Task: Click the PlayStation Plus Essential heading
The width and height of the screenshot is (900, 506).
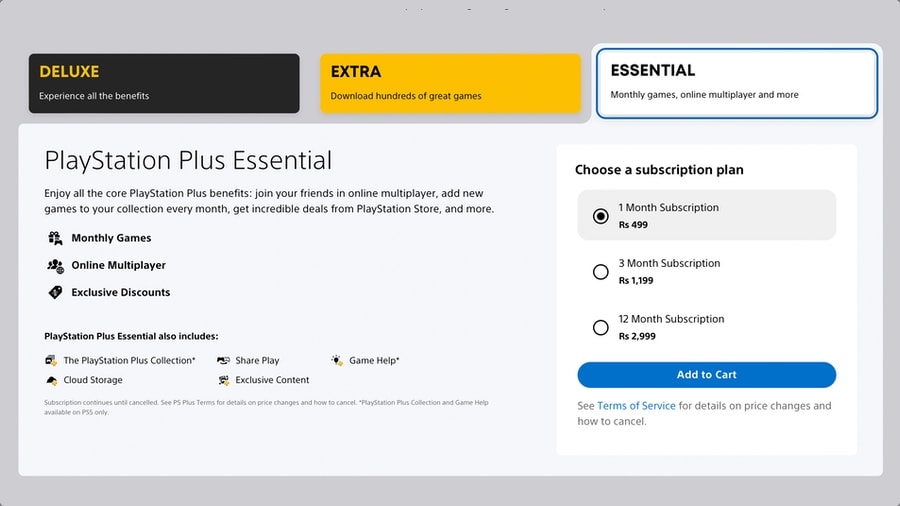Action: (x=188, y=160)
